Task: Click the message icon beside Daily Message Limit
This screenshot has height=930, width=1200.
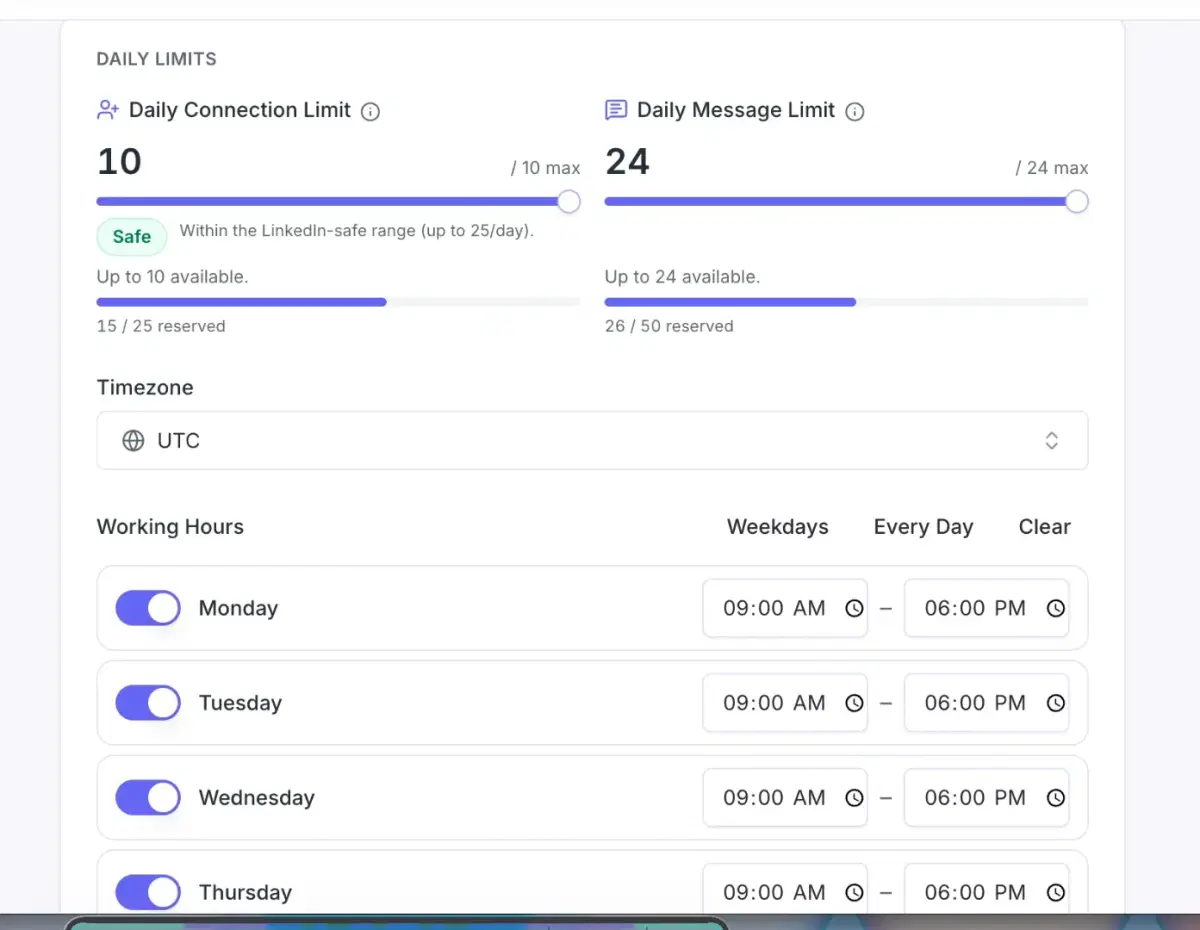Action: click(616, 110)
